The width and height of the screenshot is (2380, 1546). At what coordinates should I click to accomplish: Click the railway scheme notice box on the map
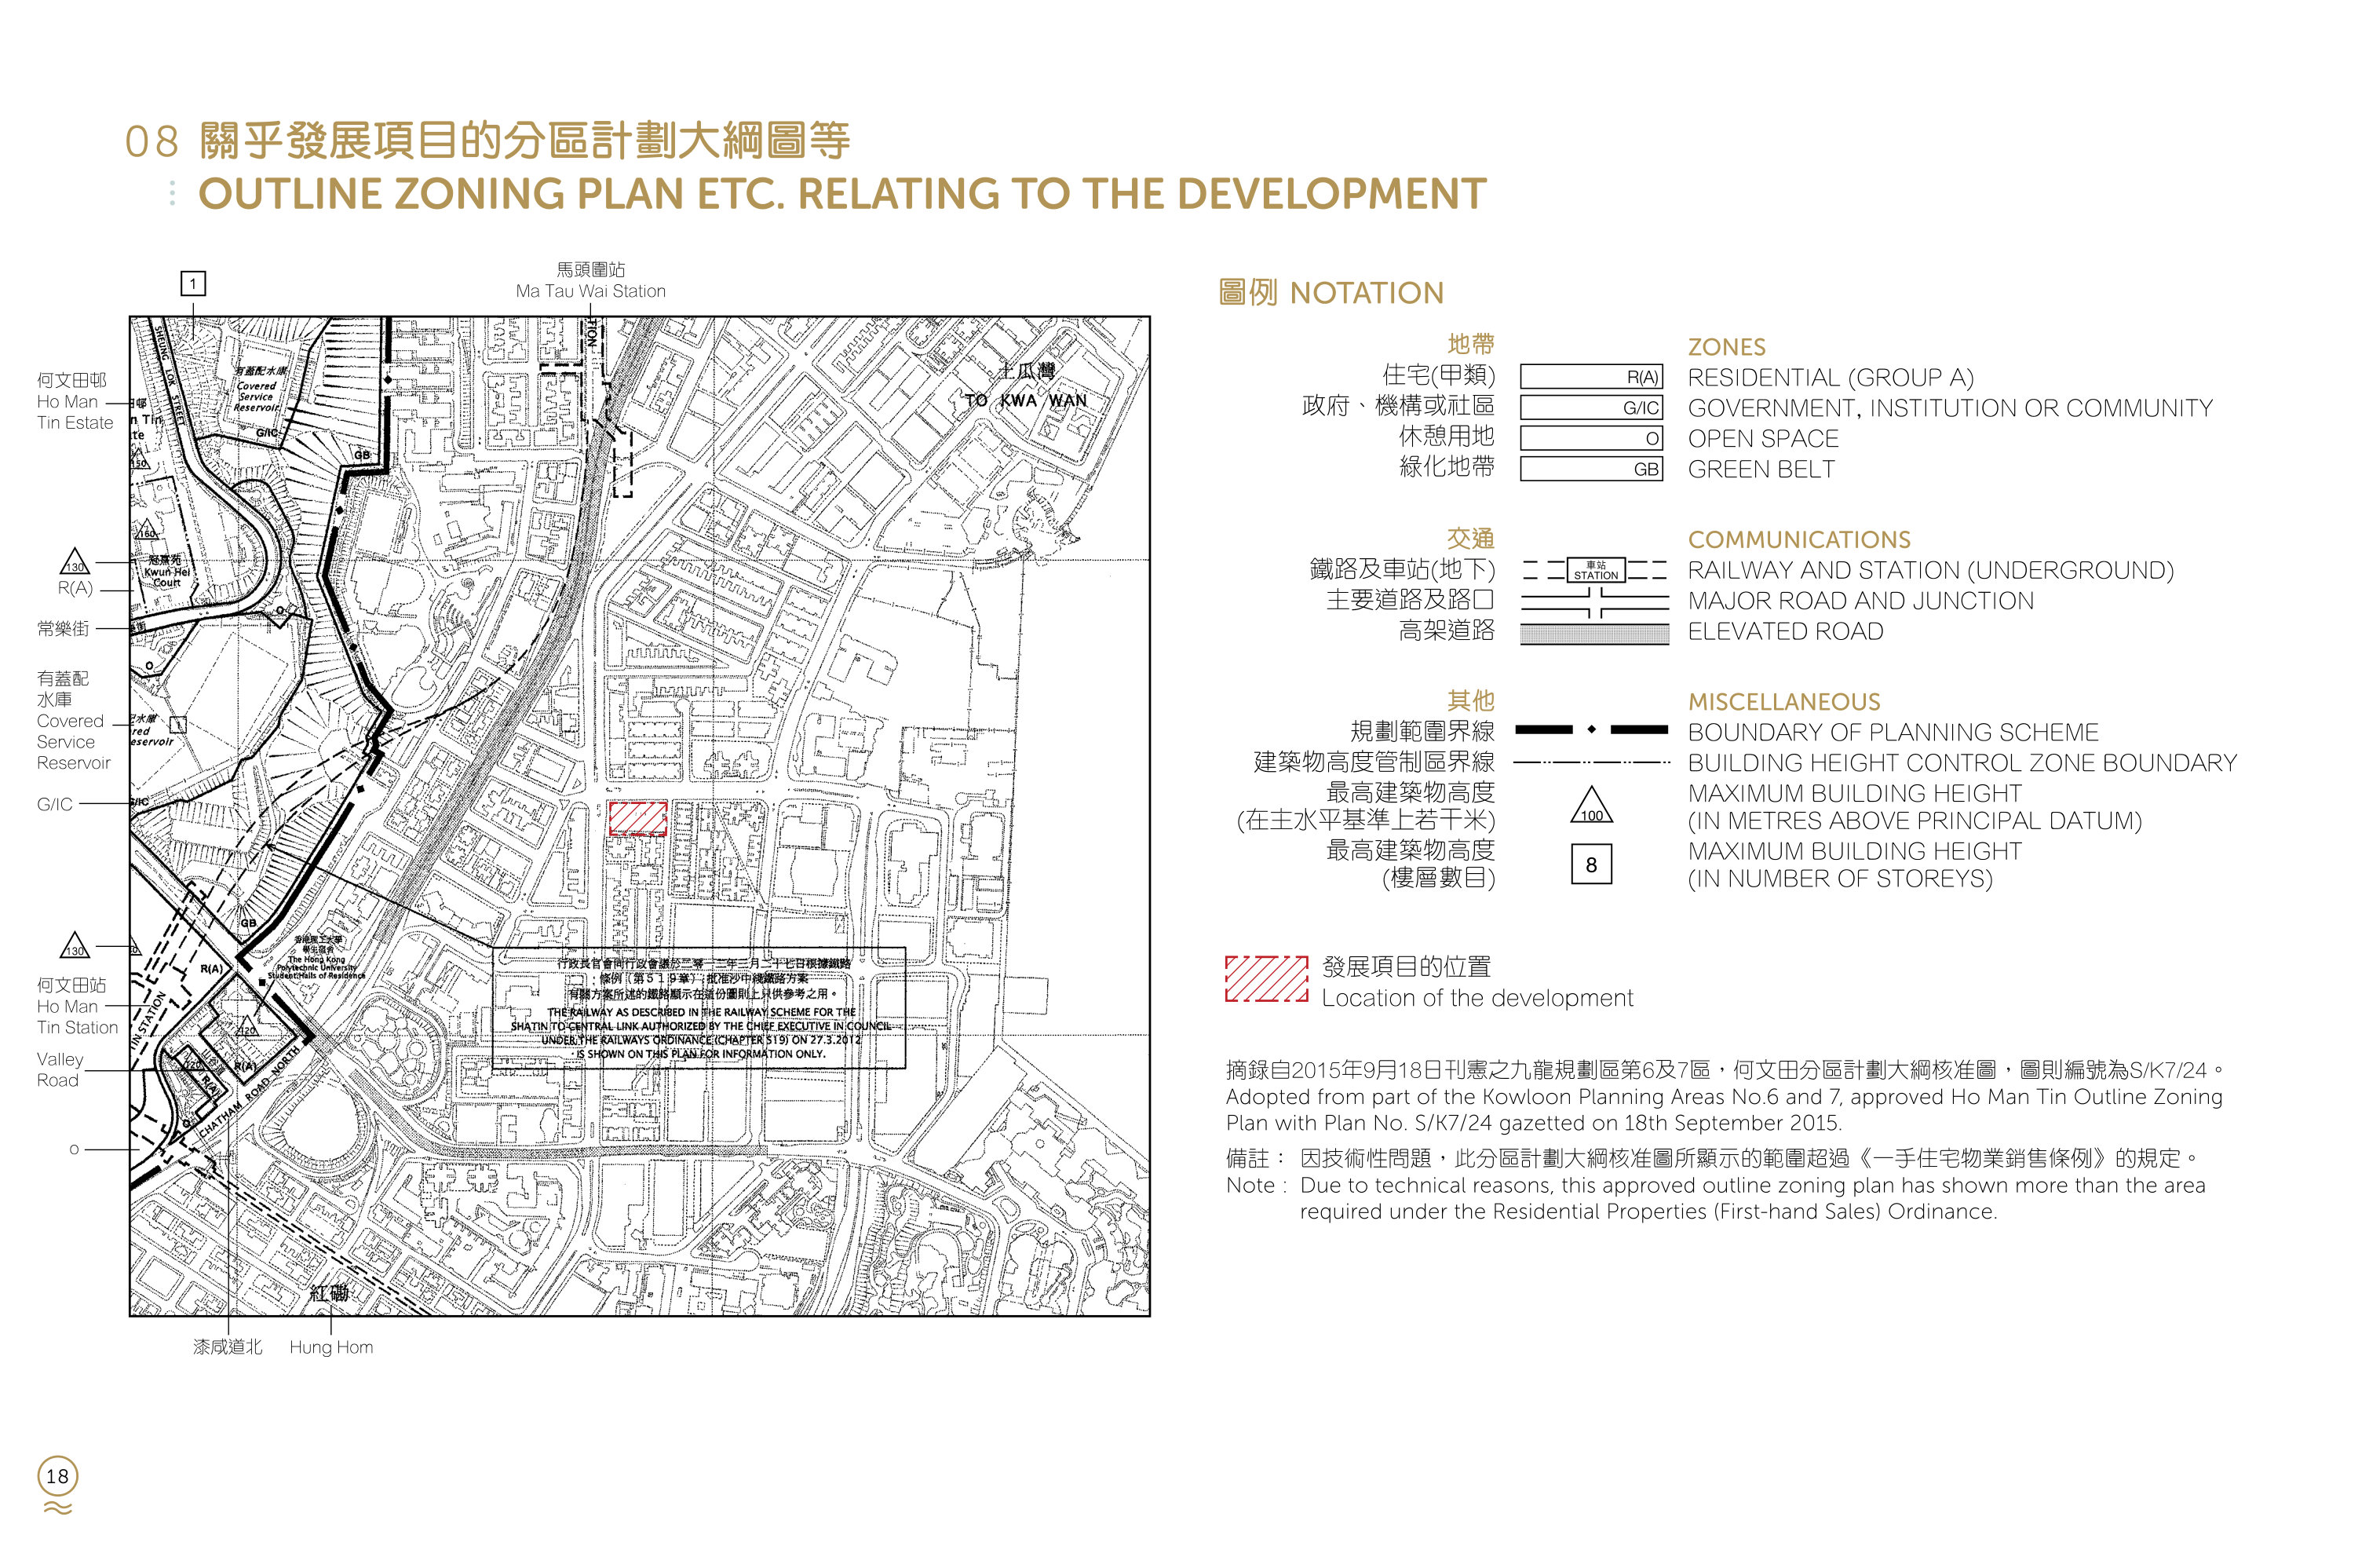click(699, 1008)
